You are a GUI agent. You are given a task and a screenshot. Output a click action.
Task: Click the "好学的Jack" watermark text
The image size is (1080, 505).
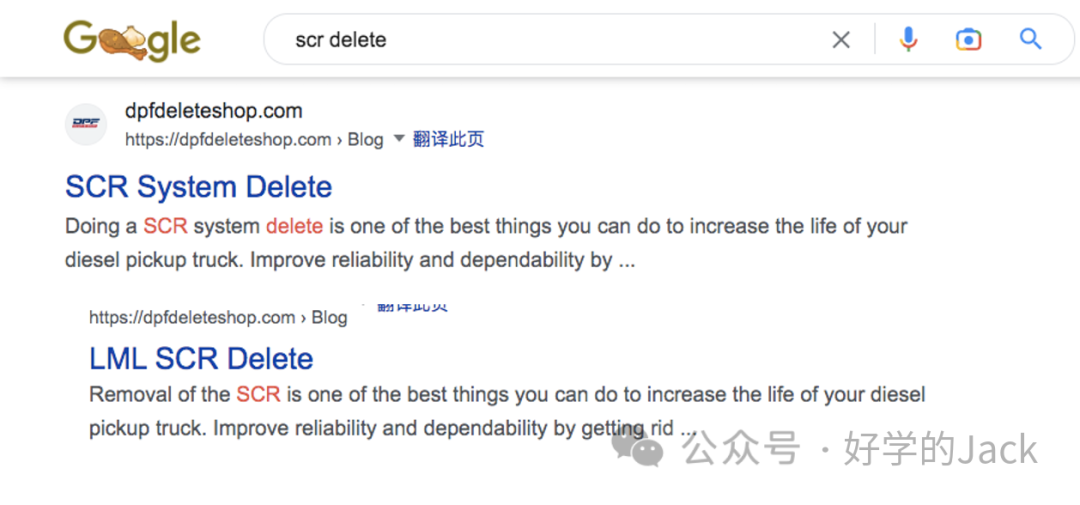[x=941, y=449]
